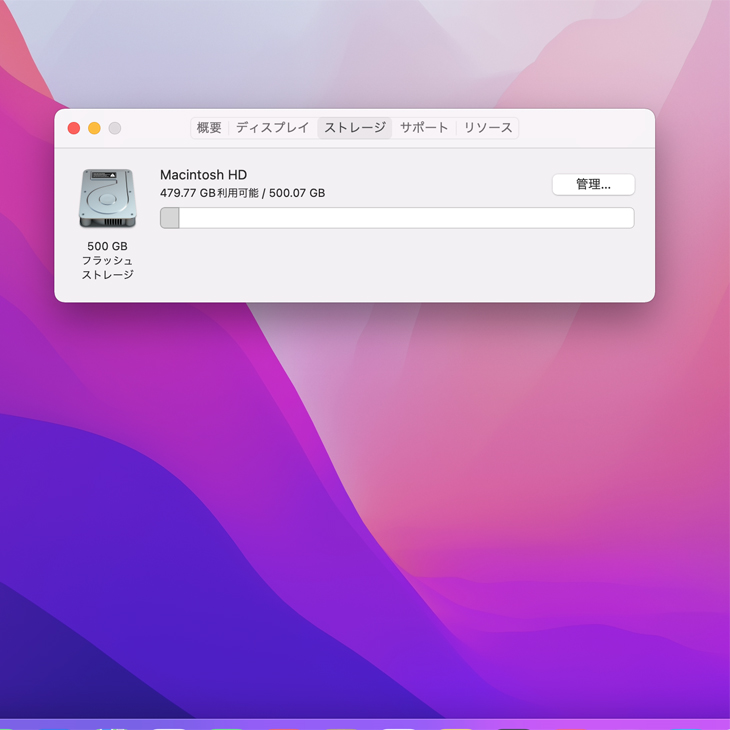The height and width of the screenshot is (730, 730).
Task: Select the ストレージ tab
Action: coord(354,128)
